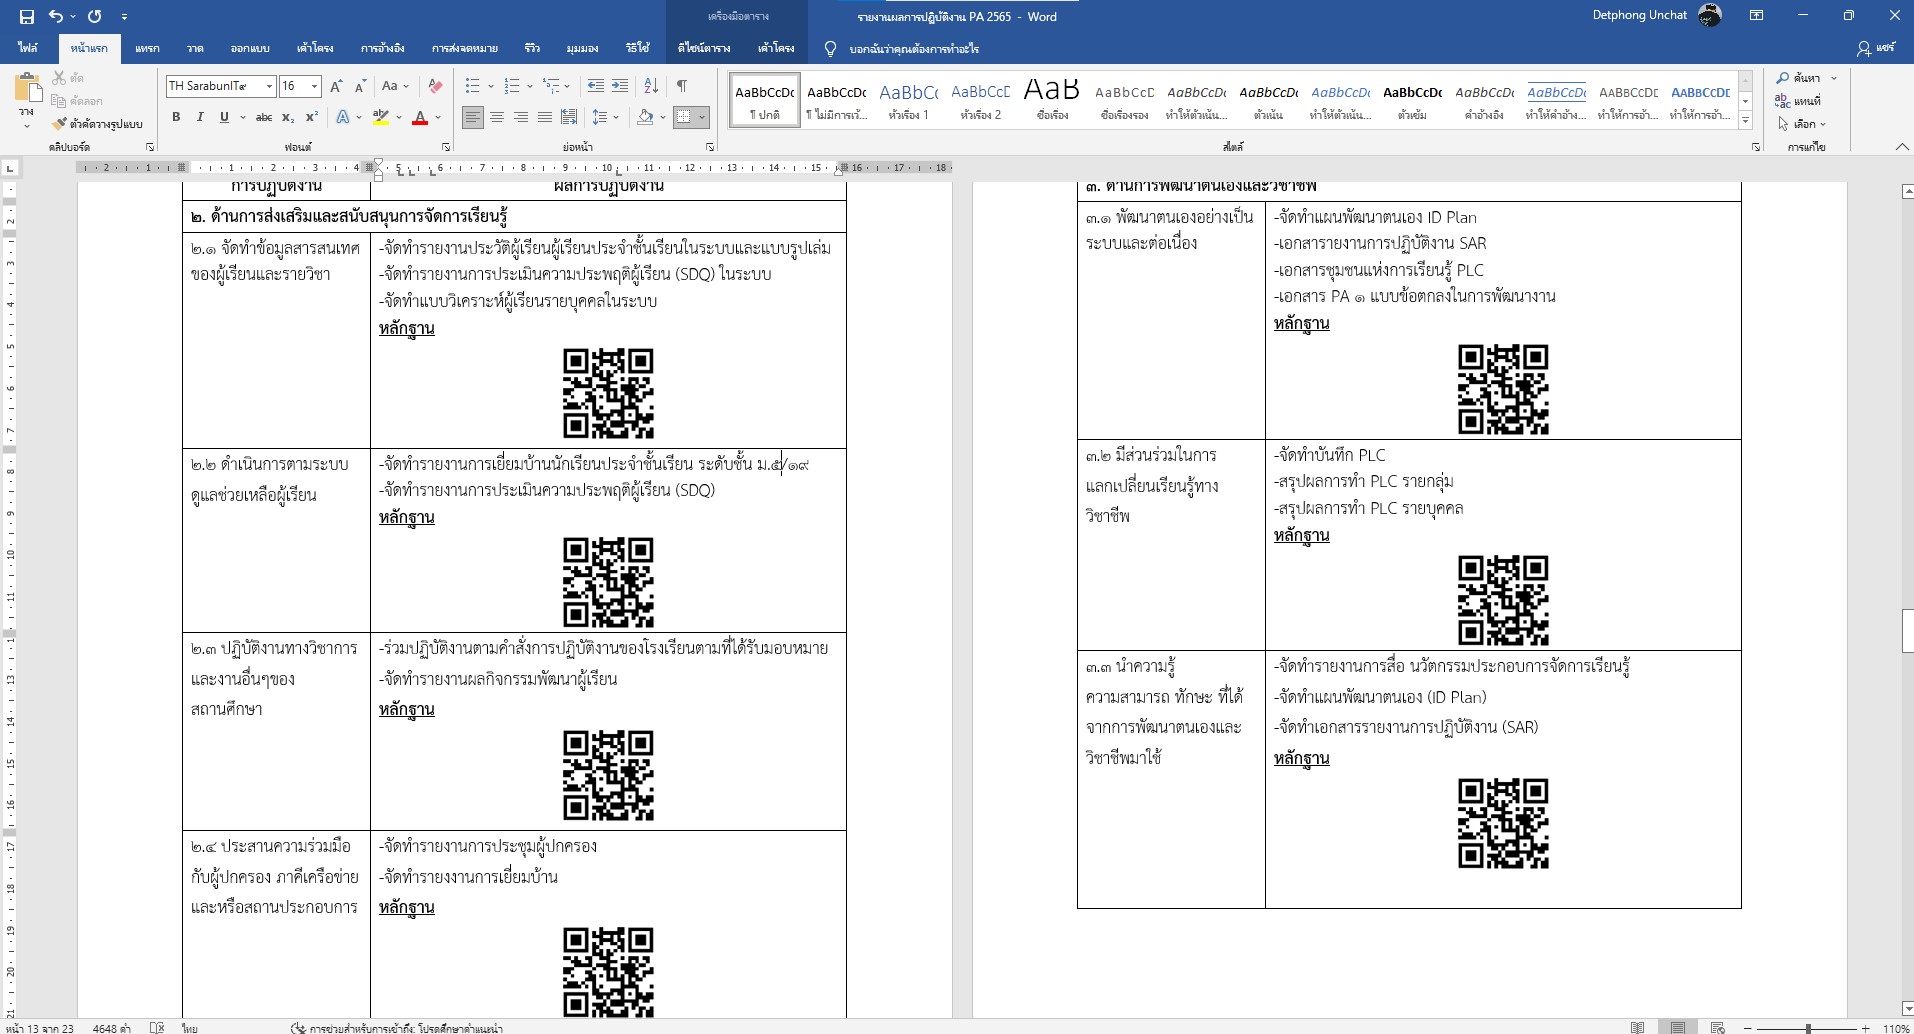Undo the last action

pos(56,16)
